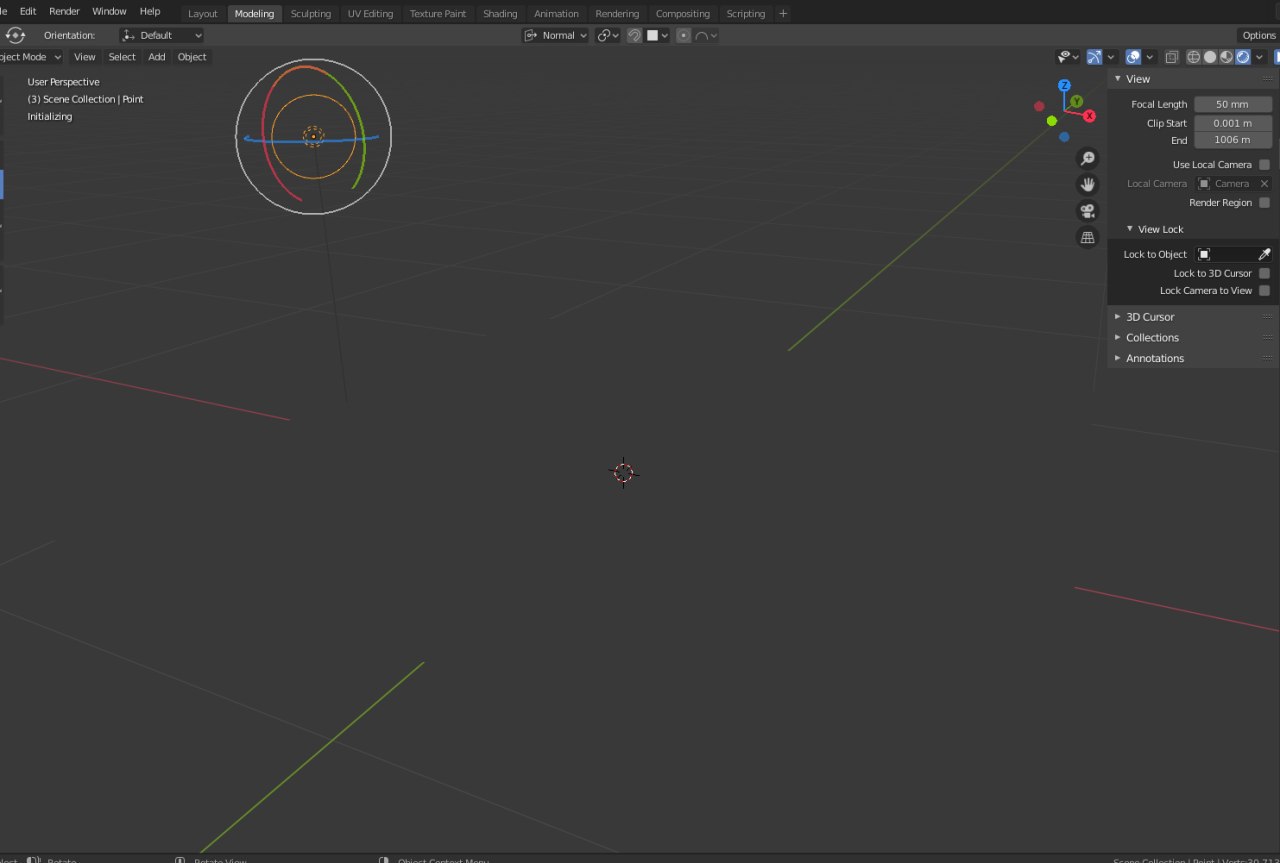
Task: Click the pan view hand icon
Action: point(1087,184)
